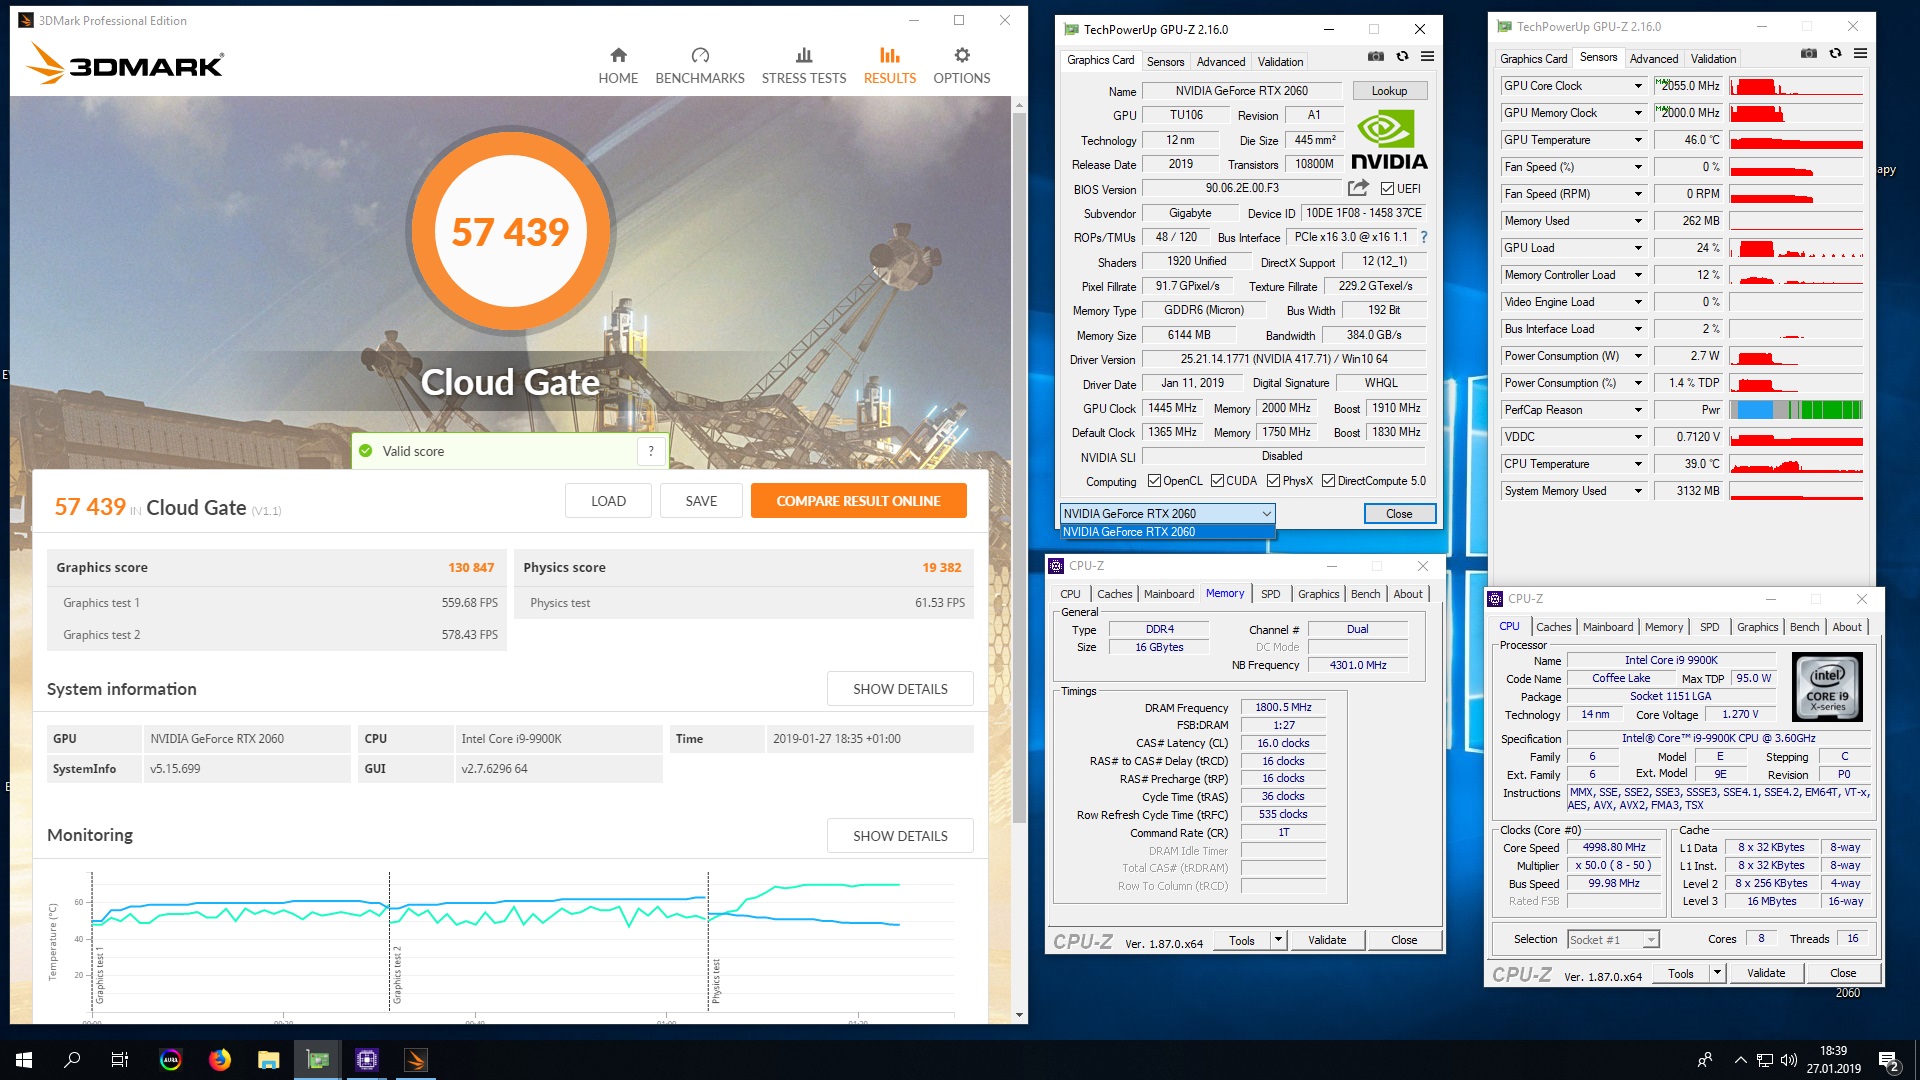Viewport: 1920px width, 1080px height.
Task: Click the NVIDIA logo in GPU-Z
Action: 1389,141
